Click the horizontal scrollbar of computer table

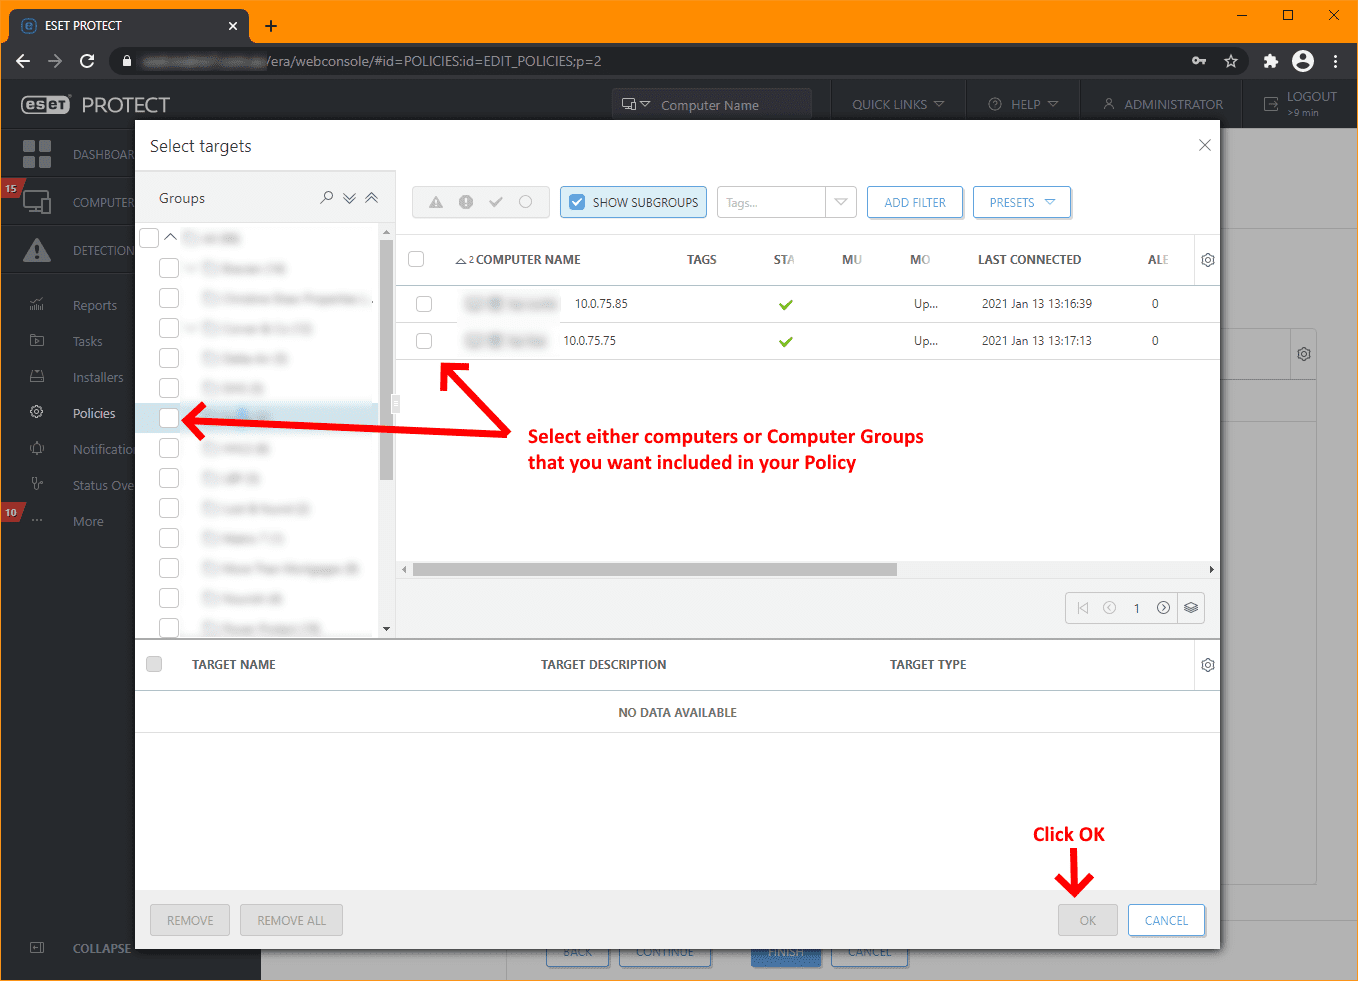[655, 570]
